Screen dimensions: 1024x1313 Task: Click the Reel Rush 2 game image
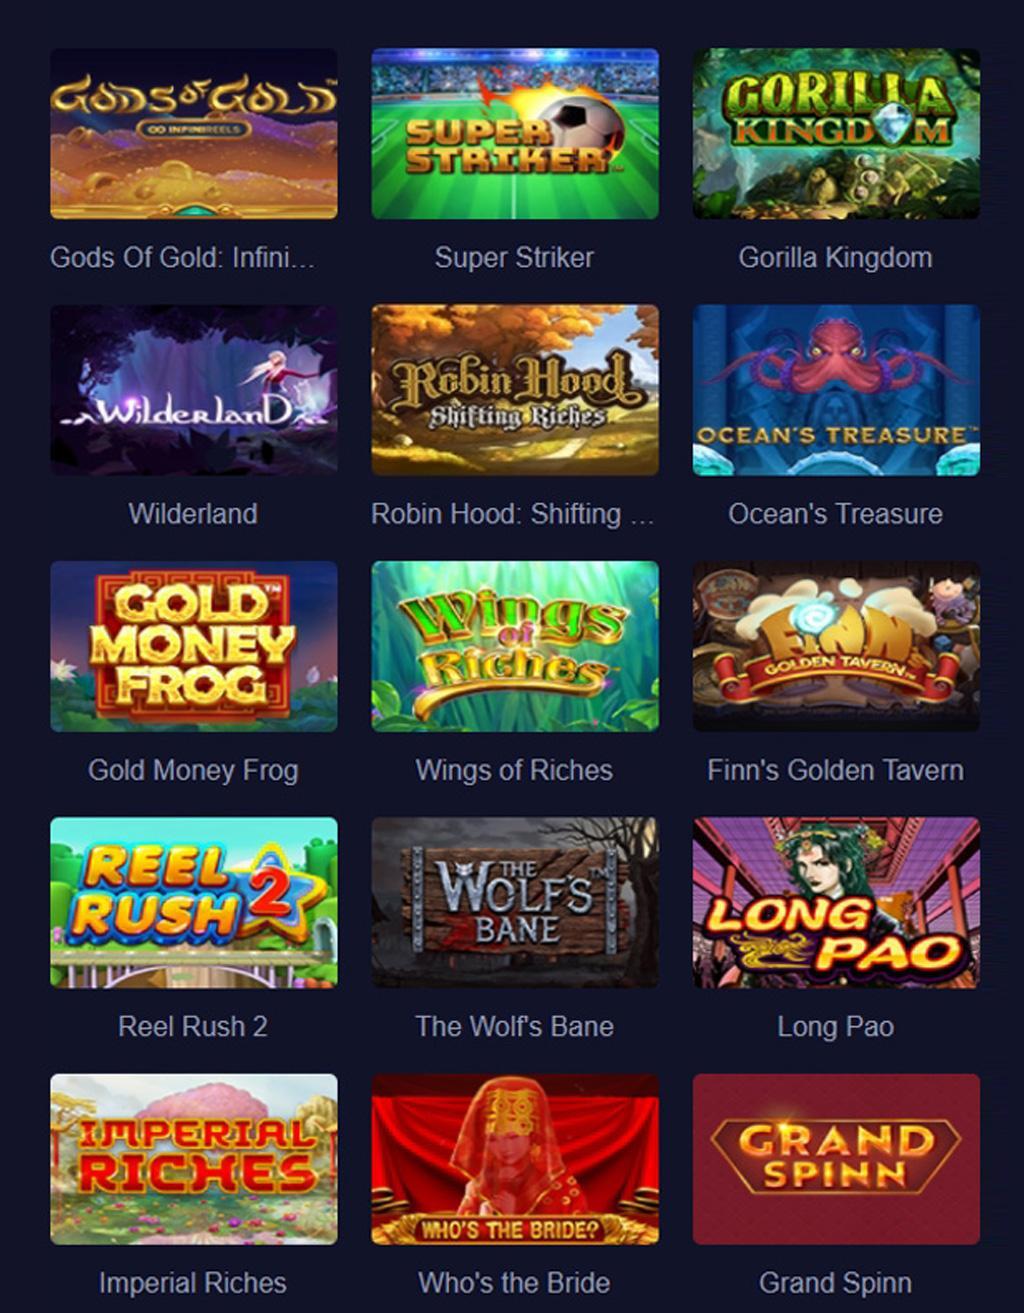(194, 903)
